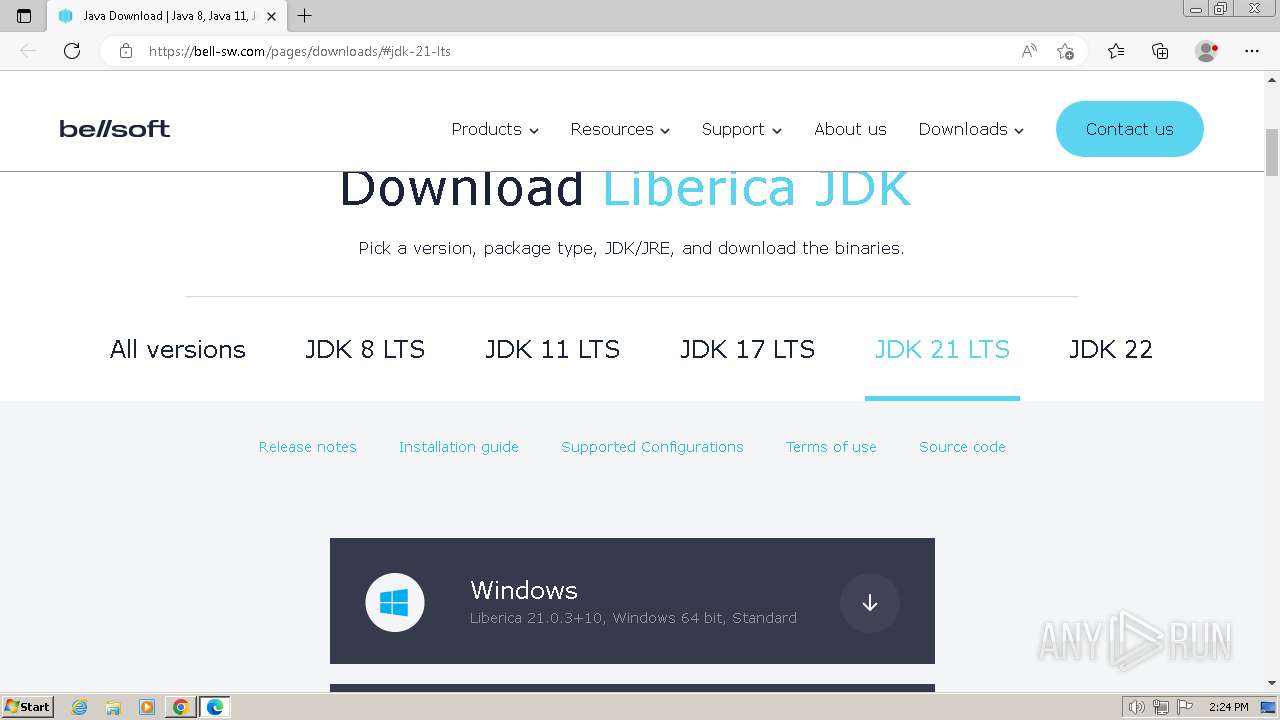Screen dimensions: 1280x720
Task: Open the Source code link
Action: coord(962,447)
